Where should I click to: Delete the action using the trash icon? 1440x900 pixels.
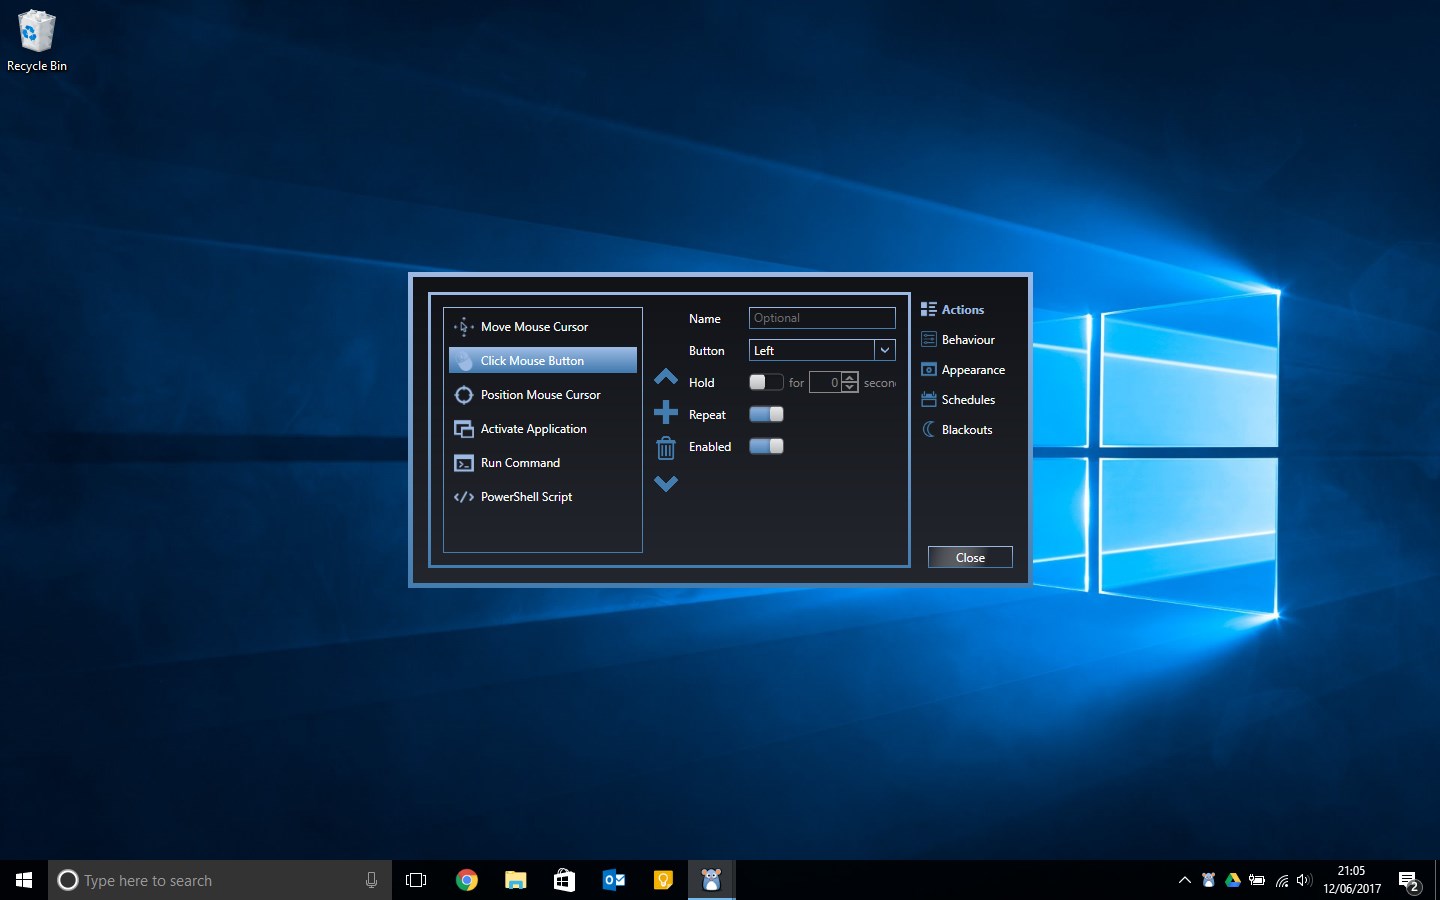(x=666, y=448)
